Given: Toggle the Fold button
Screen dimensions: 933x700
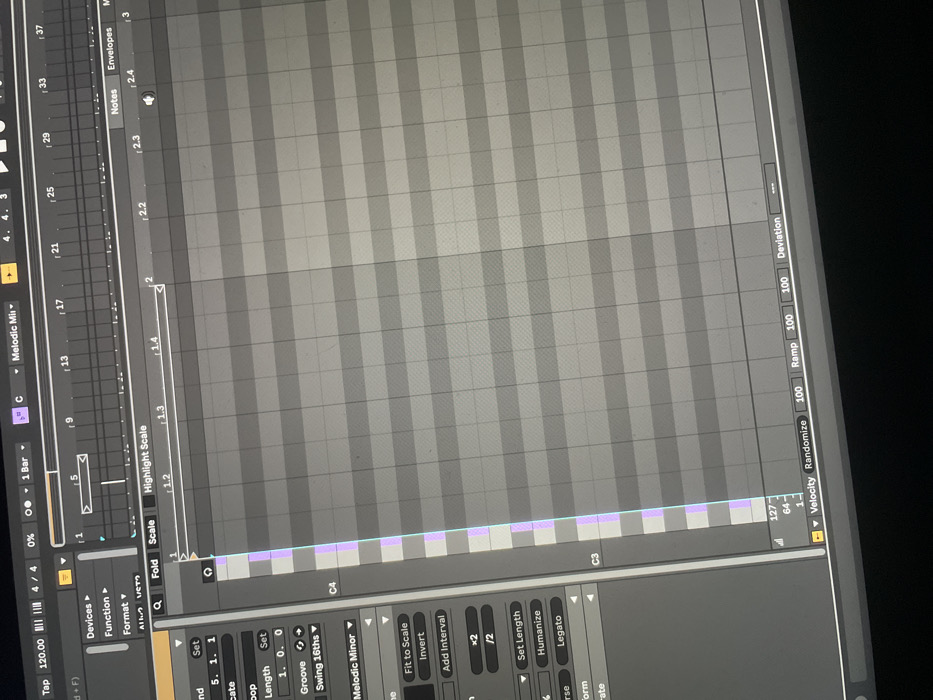Looking at the screenshot, I should (x=155, y=568).
